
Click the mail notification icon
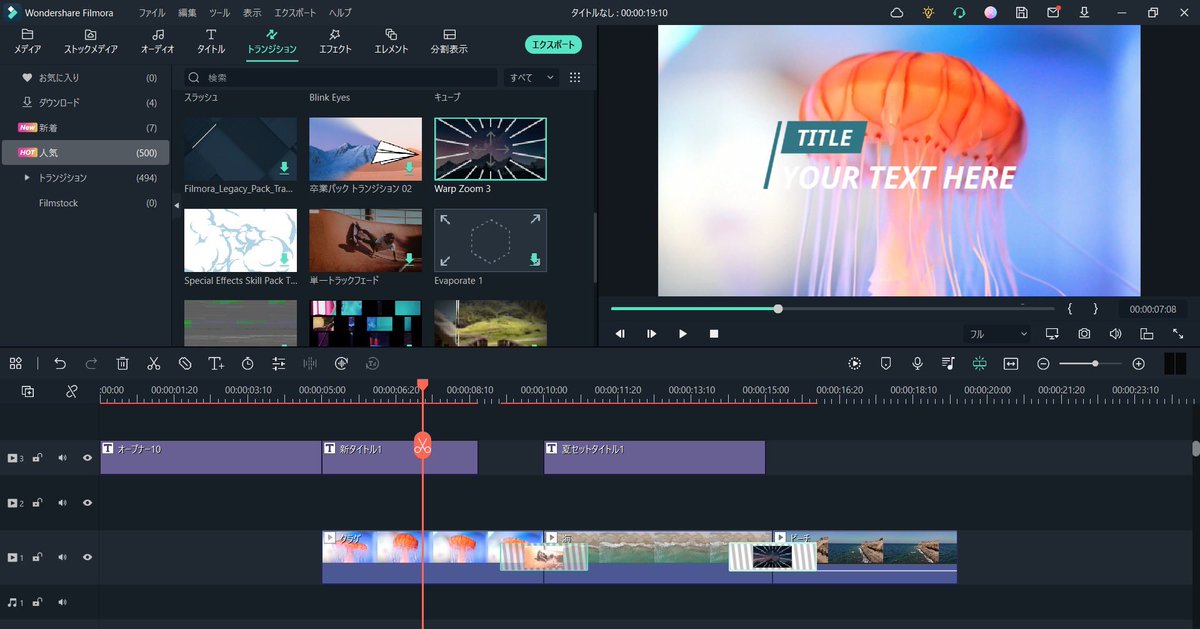1053,13
